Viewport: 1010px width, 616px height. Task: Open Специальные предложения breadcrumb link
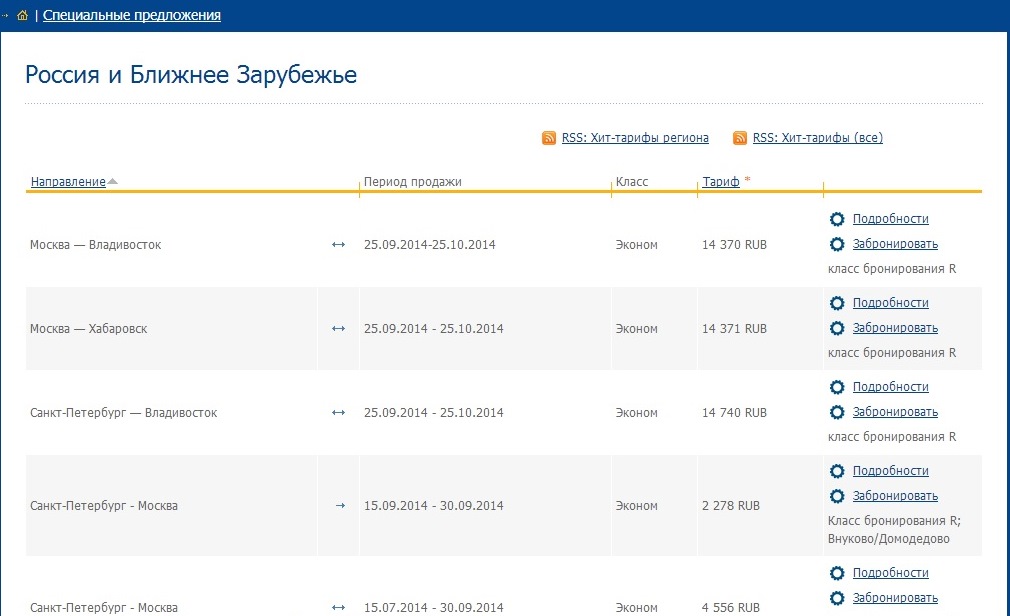pyautogui.click(x=132, y=16)
